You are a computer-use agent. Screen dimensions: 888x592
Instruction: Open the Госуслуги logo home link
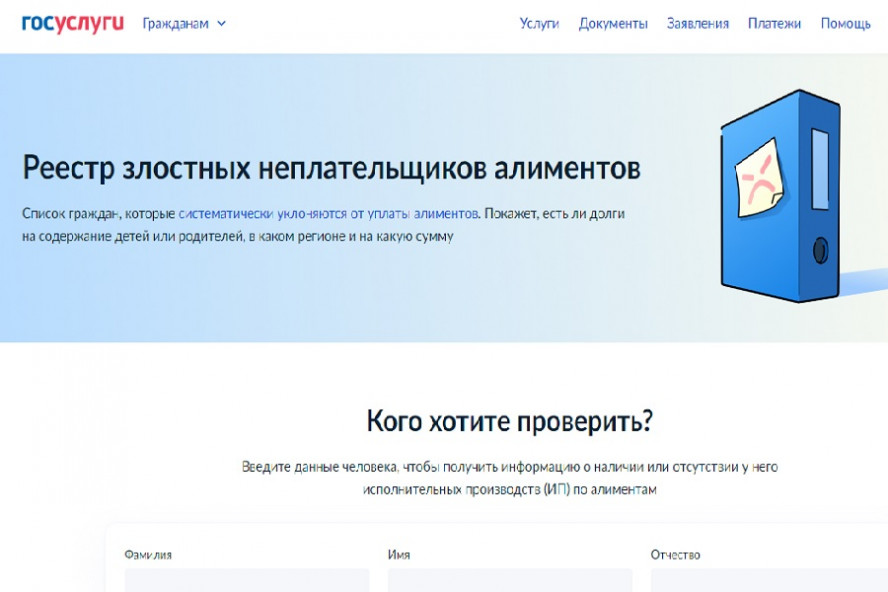72,24
